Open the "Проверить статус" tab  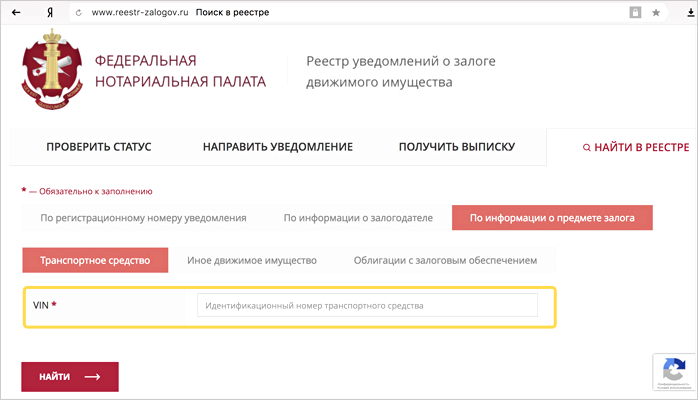[99, 147]
